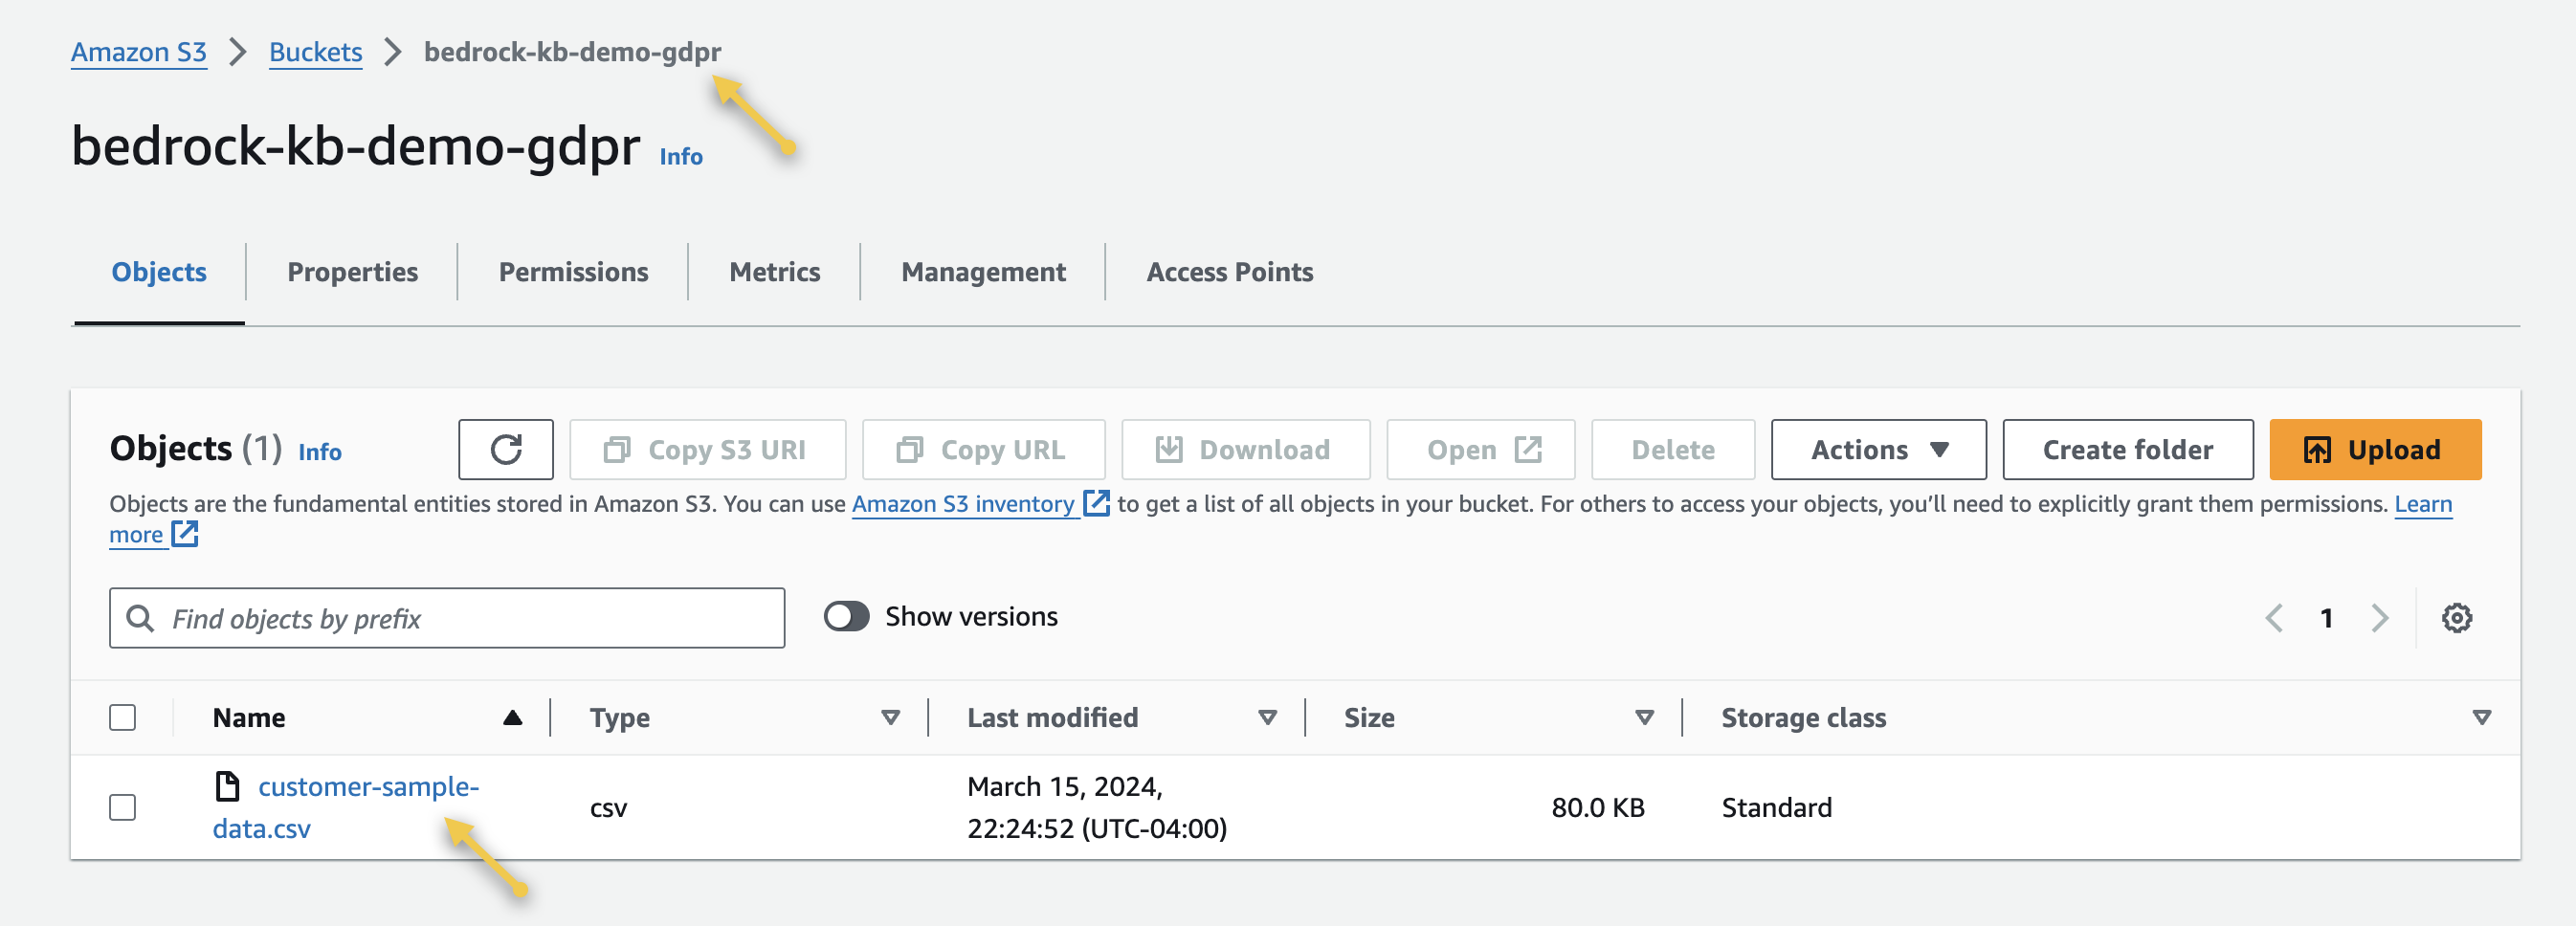Open customer-sample-data.csv object link
Viewport: 2576px width, 926px height.
point(345,807)
